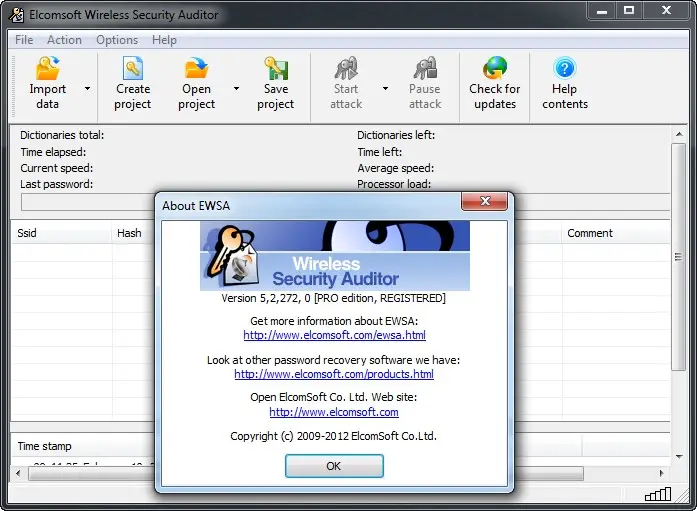Click the 'Get more information about EWSA:' text
697x511 pixels.
334,321
